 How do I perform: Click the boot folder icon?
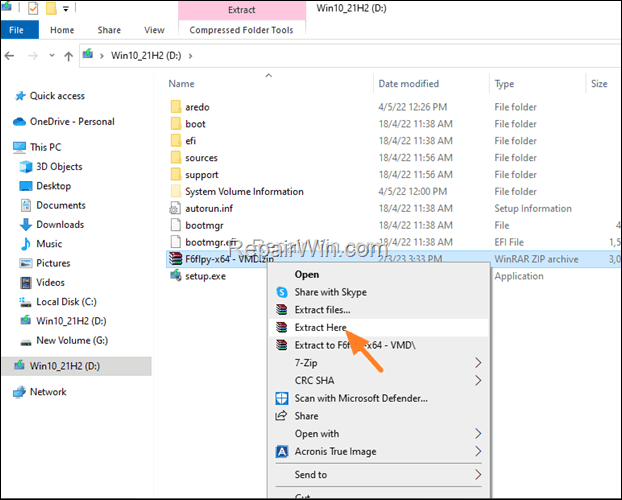pos(176,124)
